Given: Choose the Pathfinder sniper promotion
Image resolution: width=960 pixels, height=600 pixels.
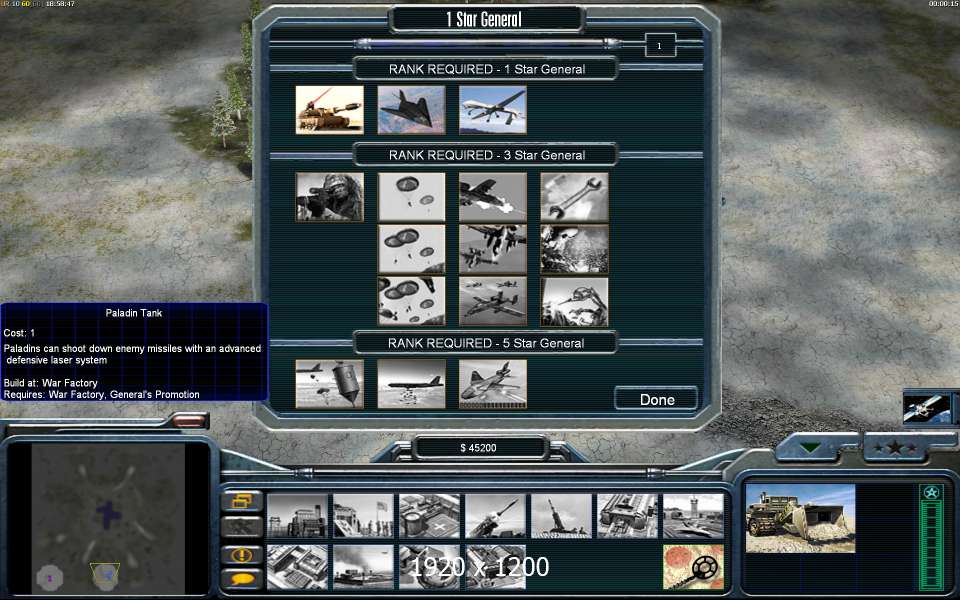Looking at the screenshot, I should [329, 197].
